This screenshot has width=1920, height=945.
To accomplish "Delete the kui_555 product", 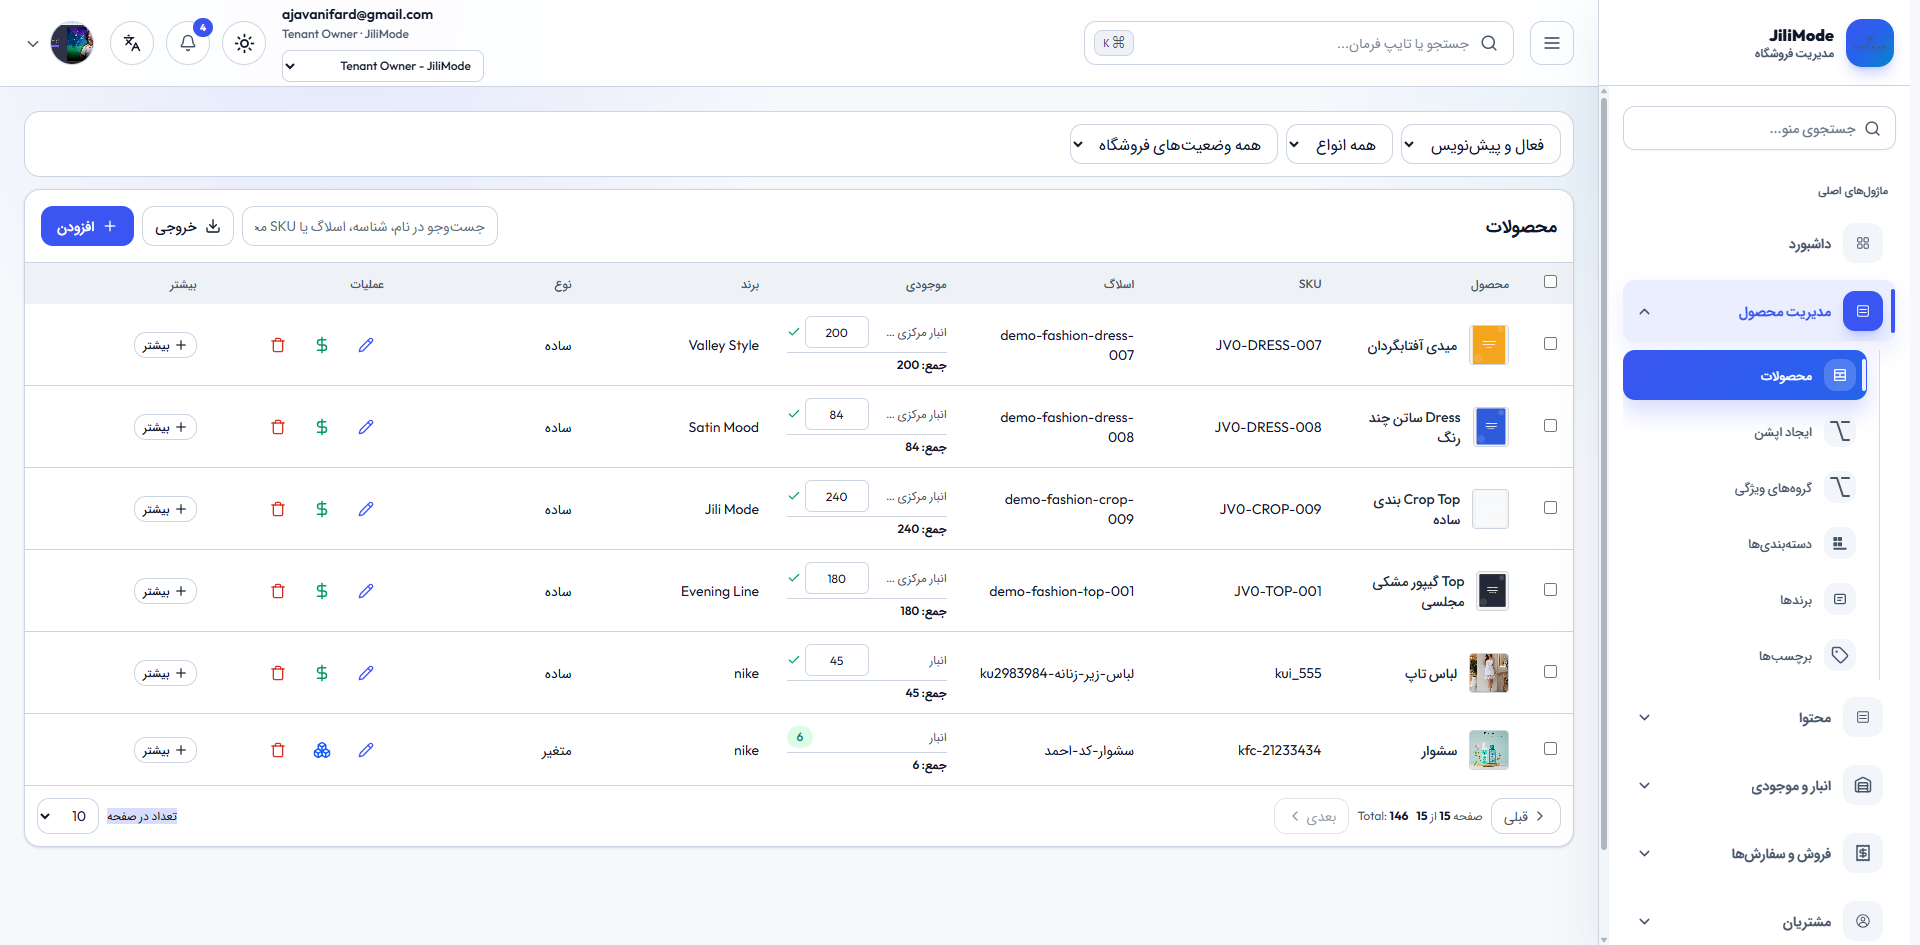I will coord(278,673).
